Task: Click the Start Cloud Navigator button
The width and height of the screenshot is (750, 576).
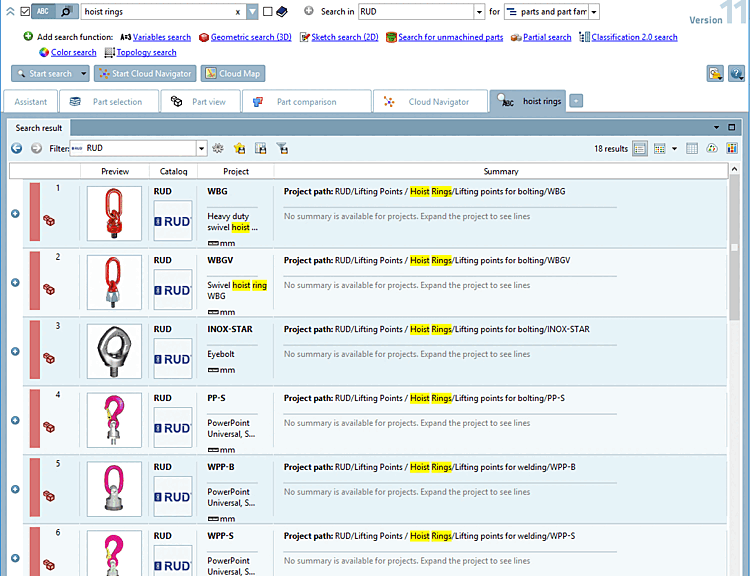Action: pos(145,74)
